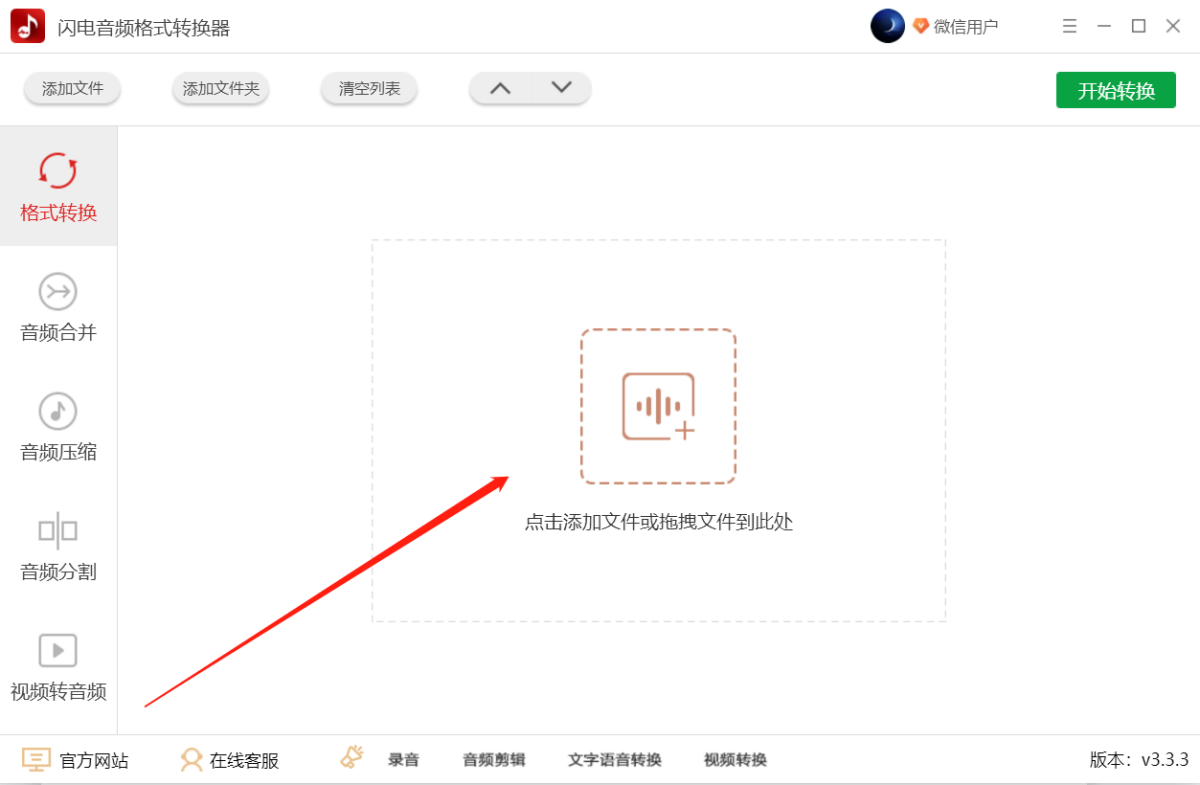The height and width of the screenshot is (785, 1200).
Task: Select the 视频转音频 play icon
Action: click(x=58, y=651)
